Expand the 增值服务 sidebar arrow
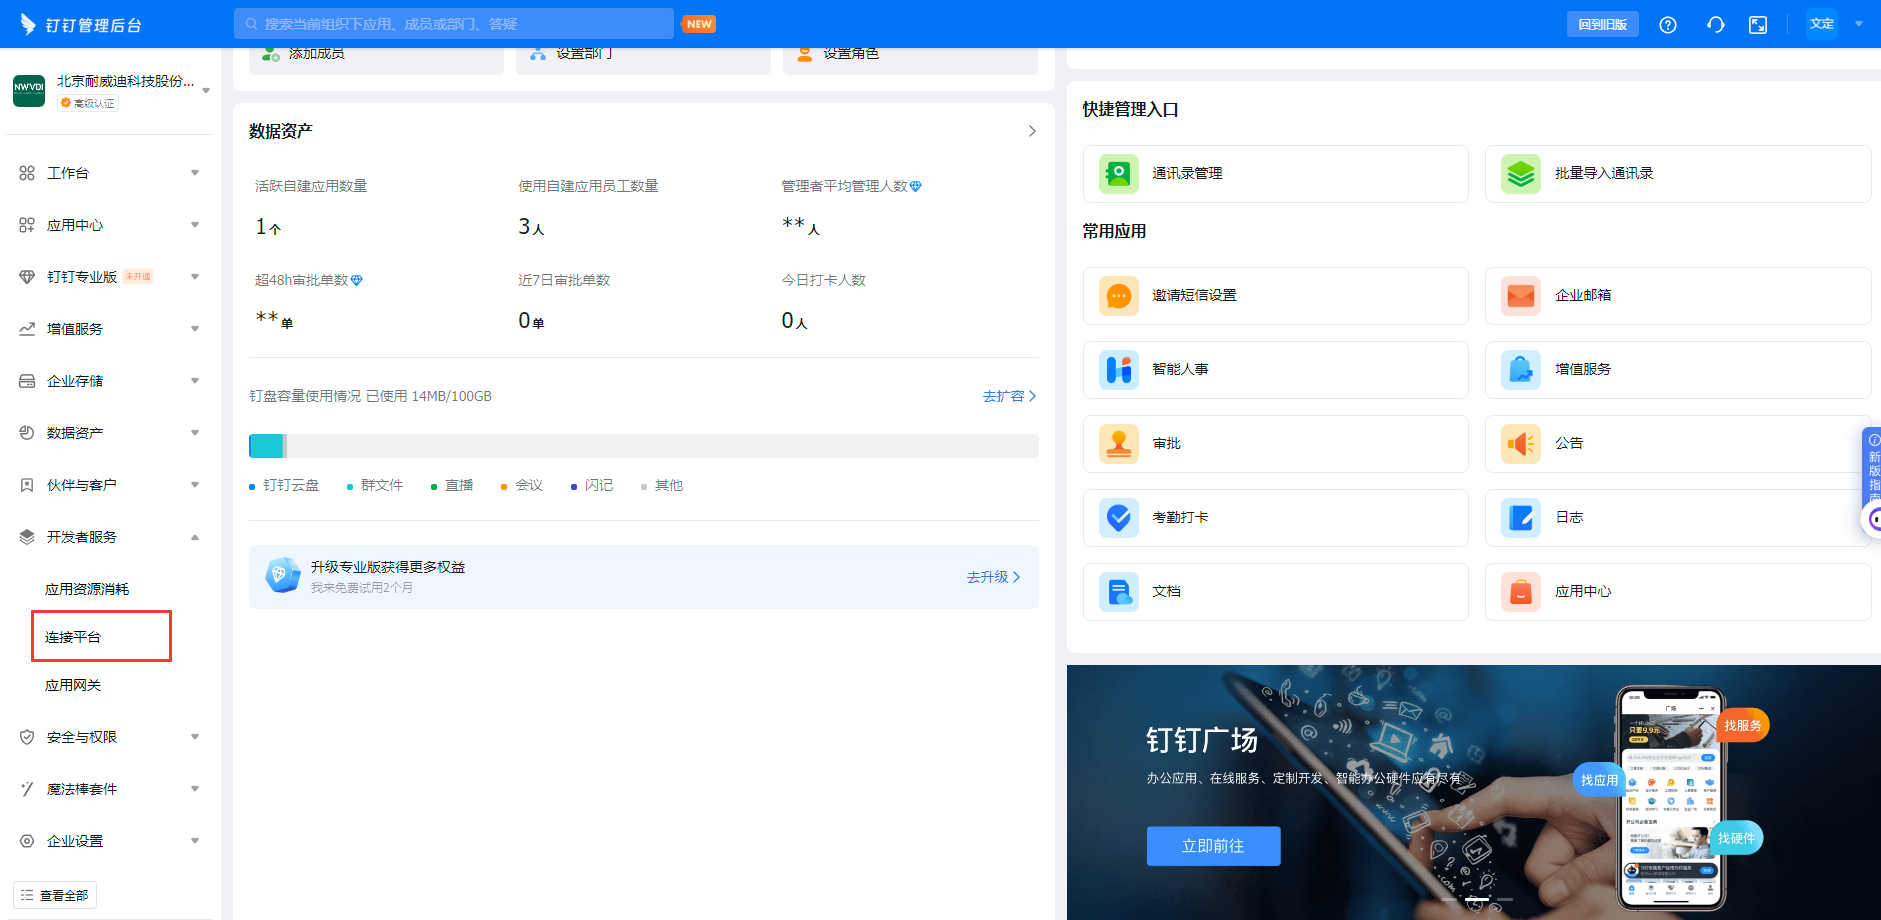This screenshot has width=1881, height=920. click(x=195, y=329)
